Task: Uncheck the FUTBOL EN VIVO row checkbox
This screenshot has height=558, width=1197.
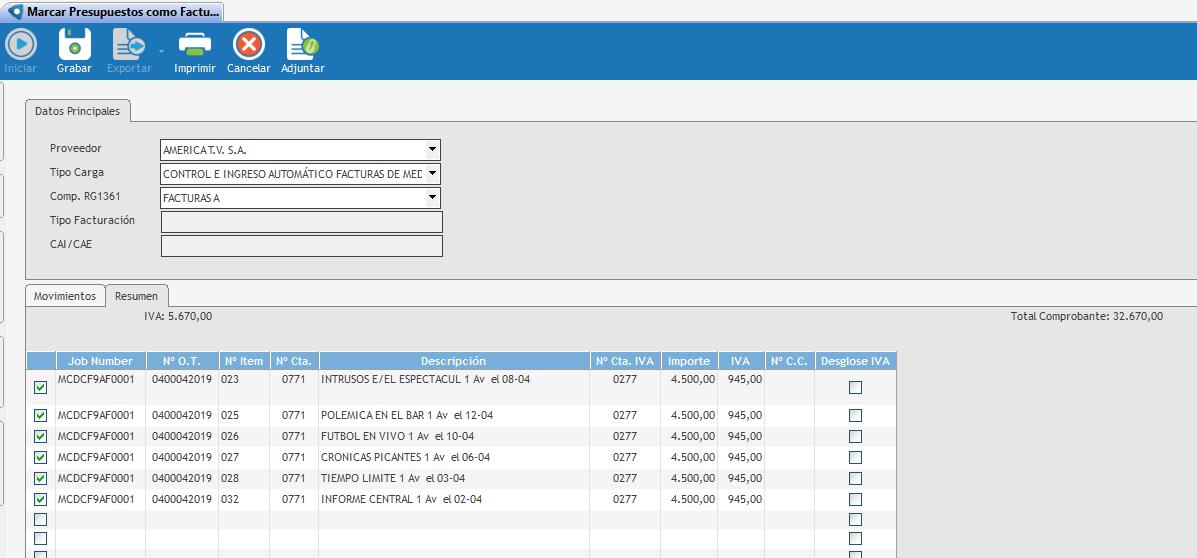Action: tap(41, 436)
